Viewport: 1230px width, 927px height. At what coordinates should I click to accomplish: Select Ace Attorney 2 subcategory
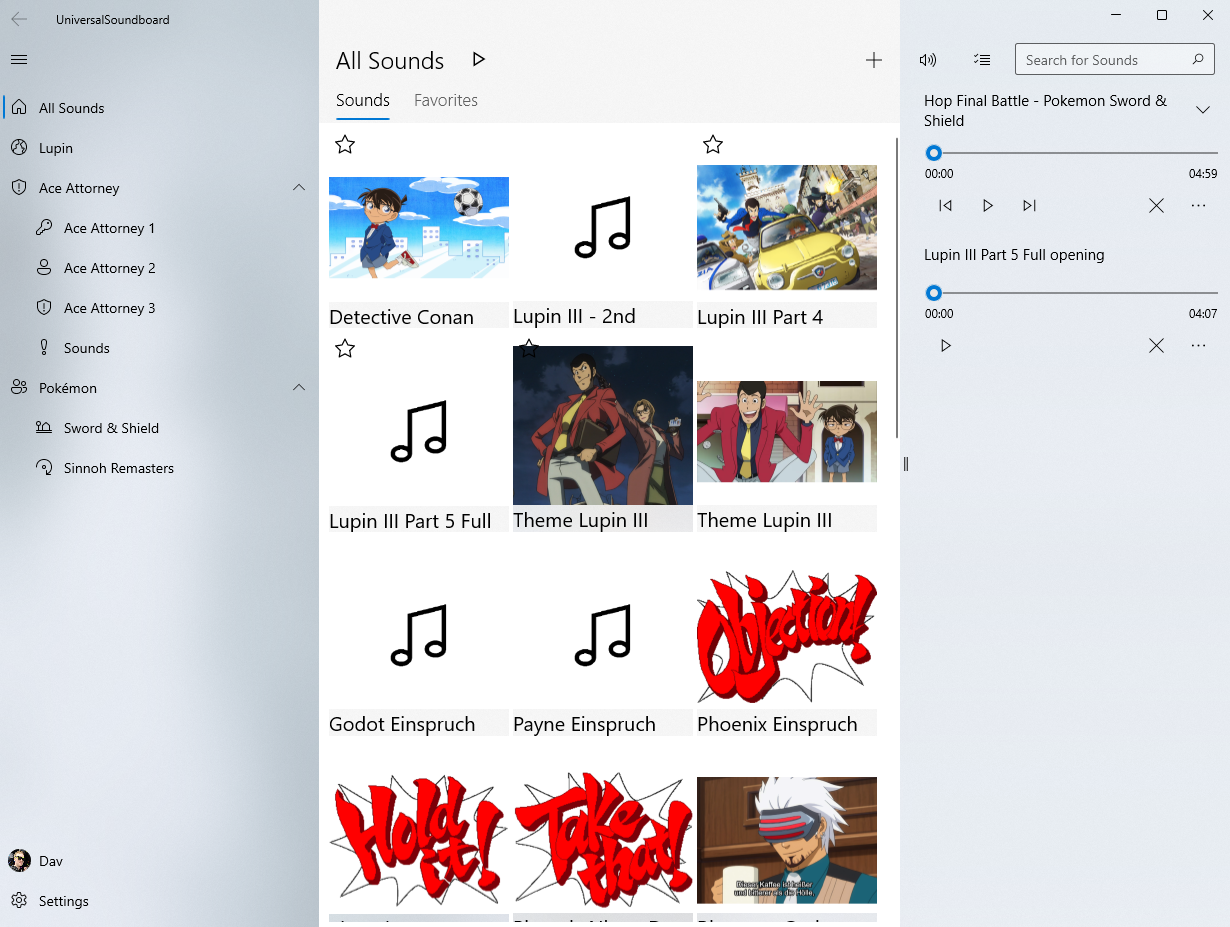coord(160,268)
